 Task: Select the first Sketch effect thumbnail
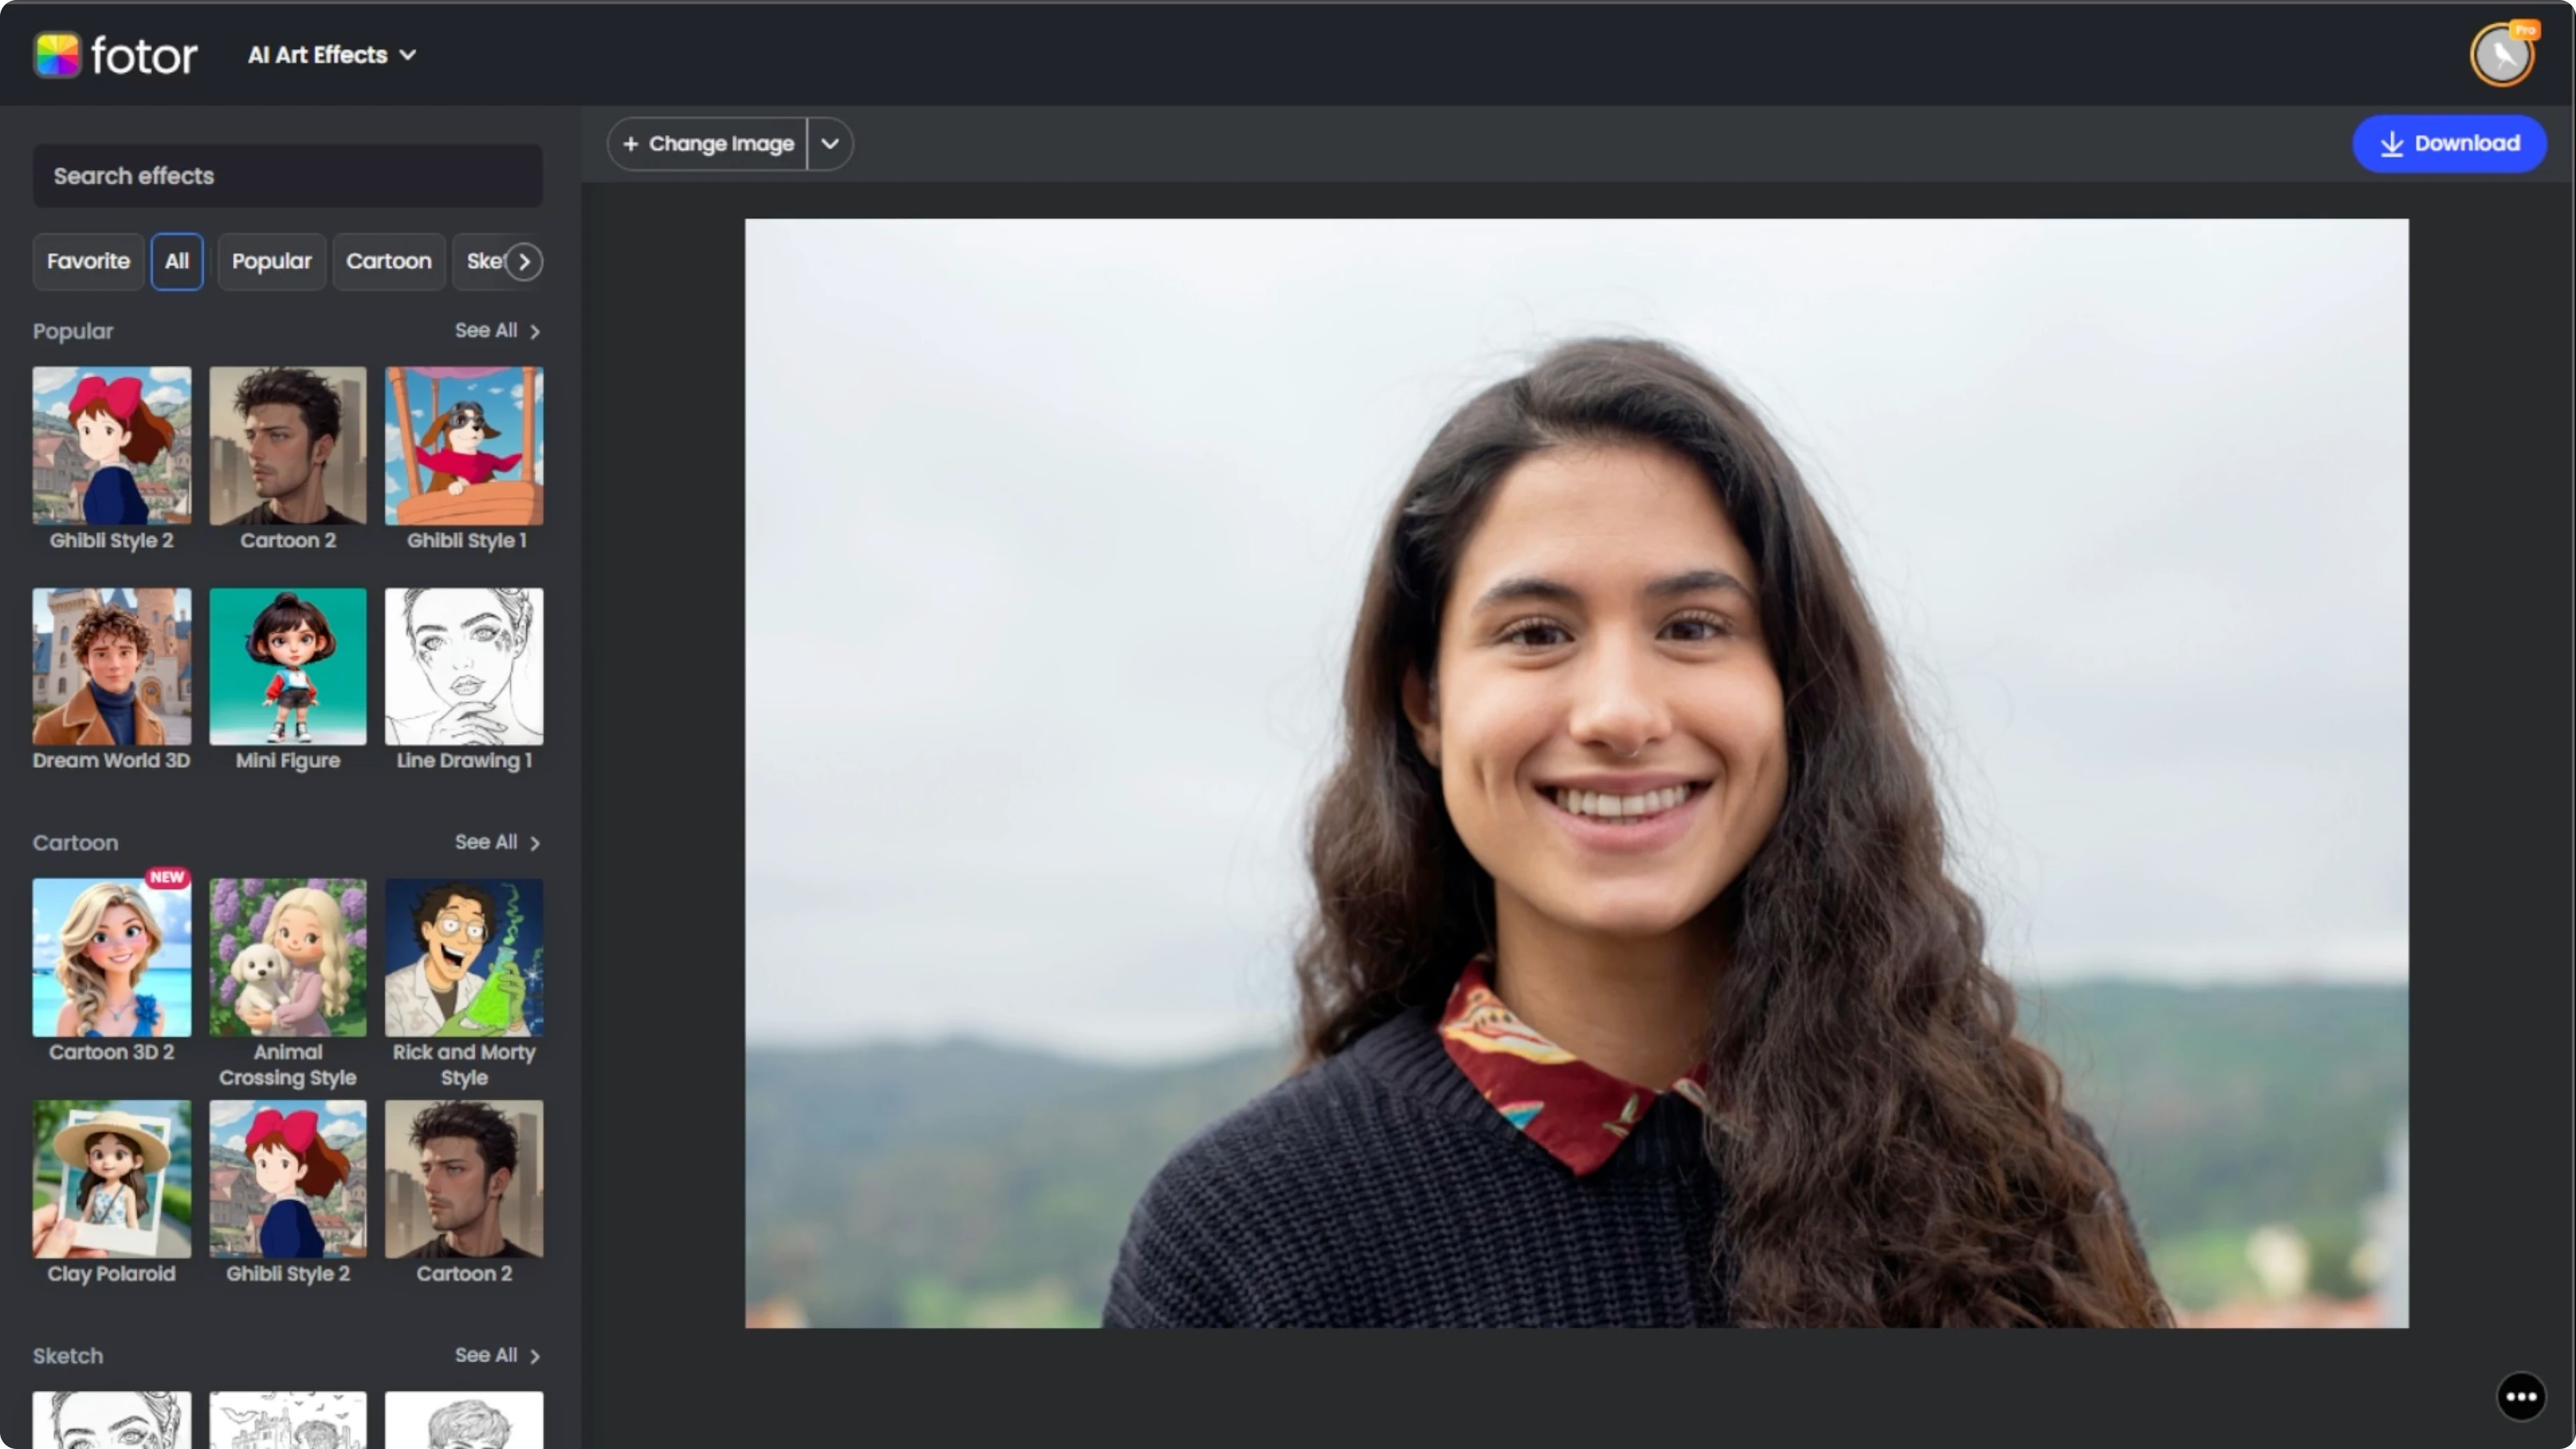pyautogui.click(x=112, y=1420)
